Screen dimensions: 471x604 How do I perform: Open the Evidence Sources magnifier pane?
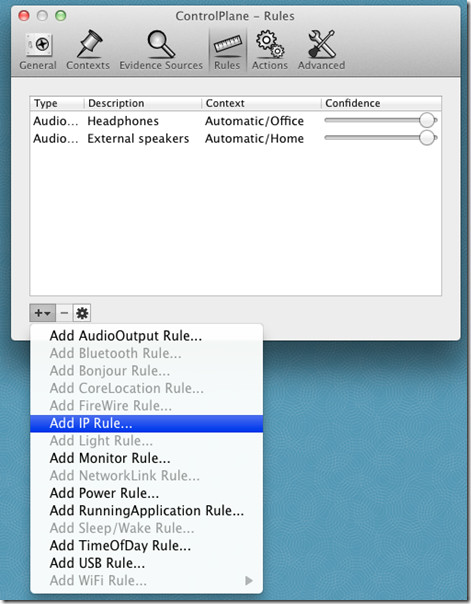pos(161,51)
